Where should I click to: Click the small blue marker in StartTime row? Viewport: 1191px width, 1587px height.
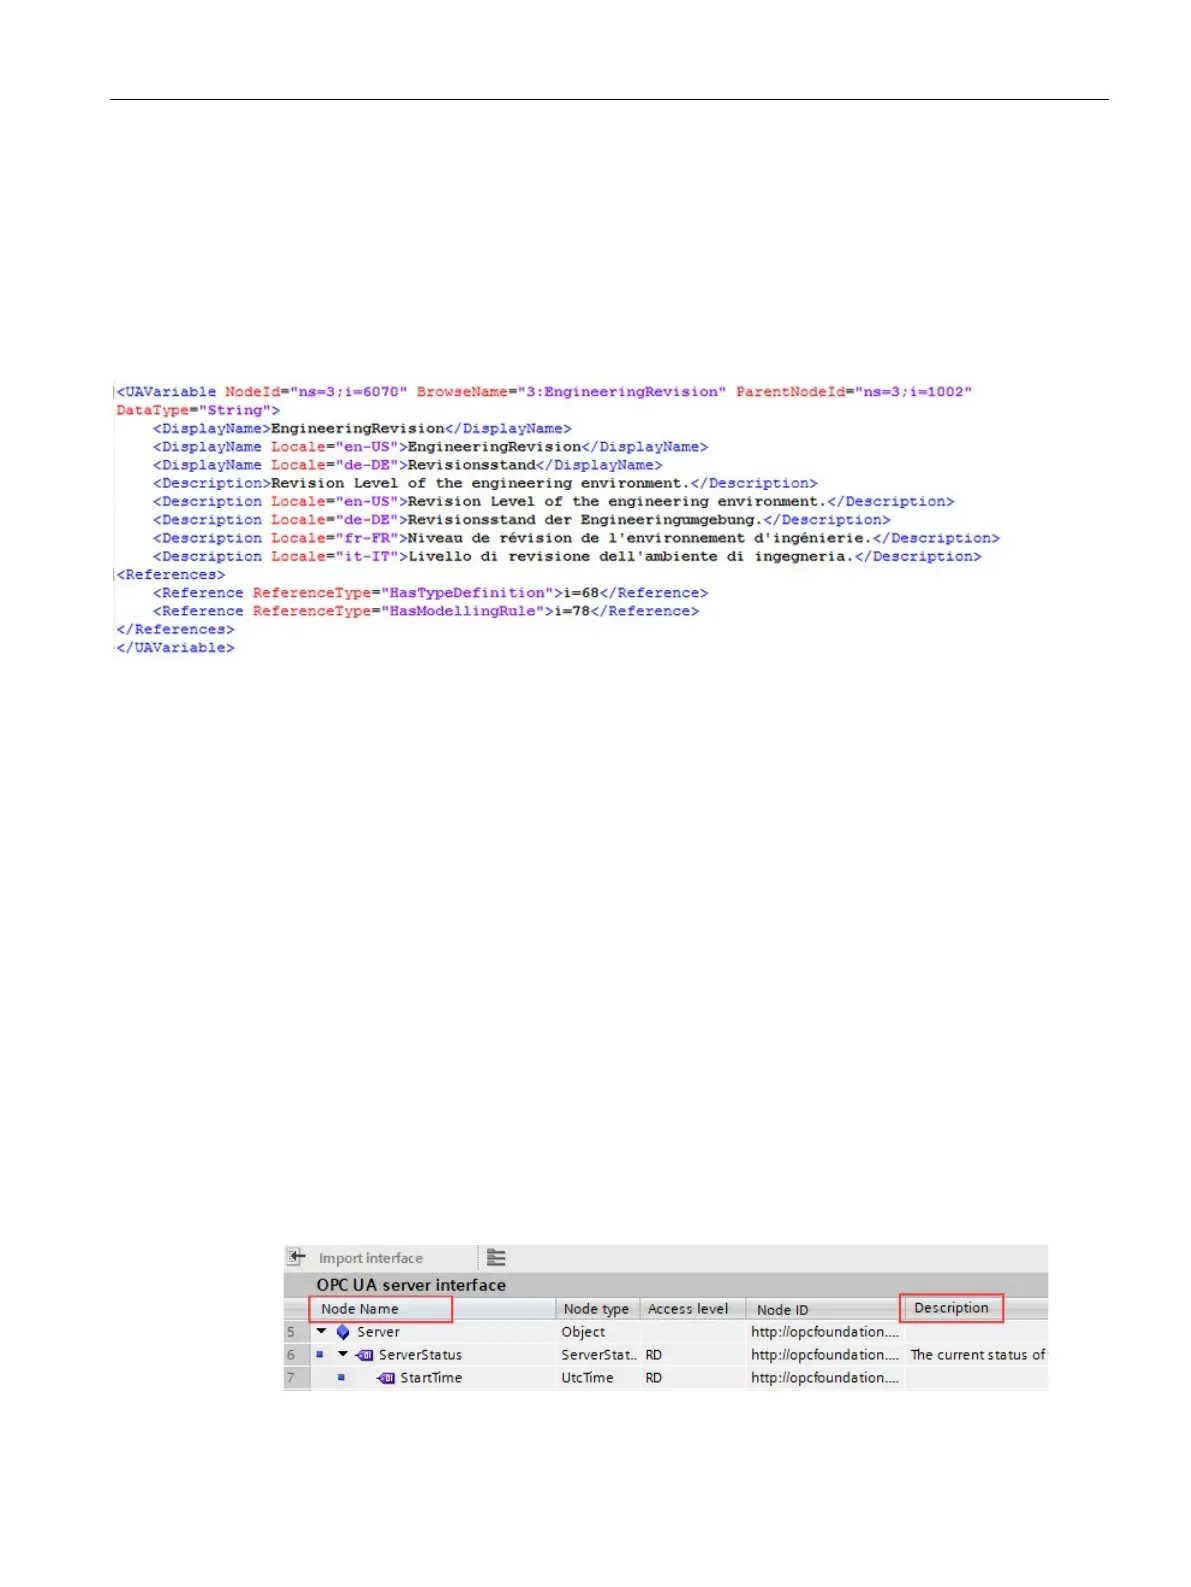pos(341,1378)
